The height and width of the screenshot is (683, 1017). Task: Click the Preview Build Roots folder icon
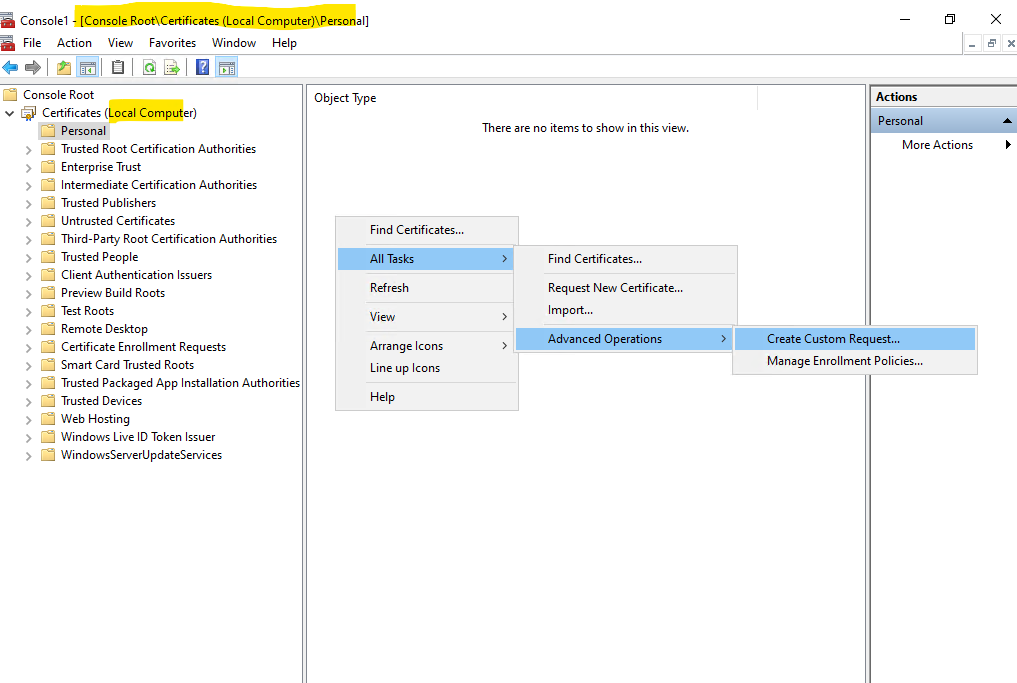click(x=47, y=293)
